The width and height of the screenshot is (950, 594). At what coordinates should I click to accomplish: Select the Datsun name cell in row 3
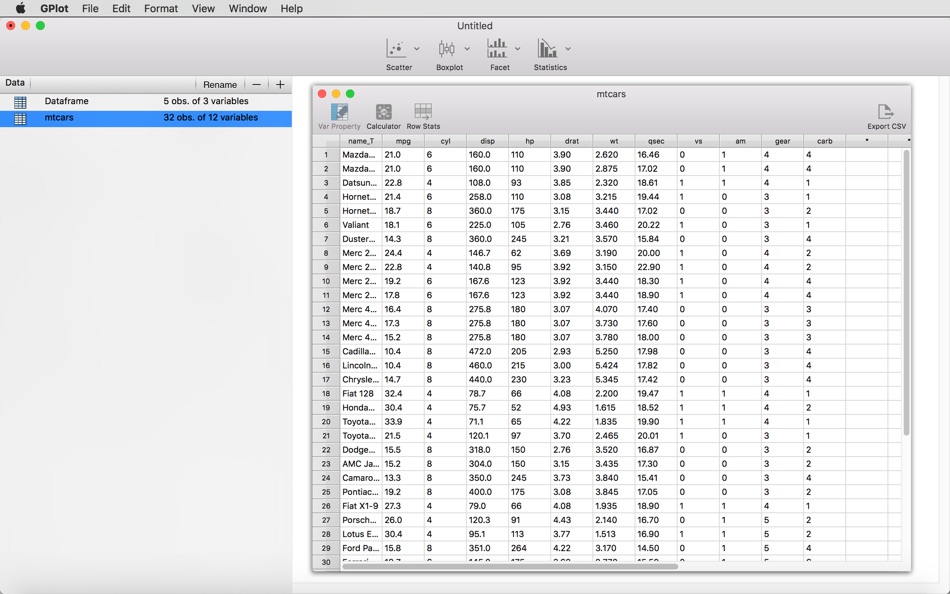tap(361, 183)
